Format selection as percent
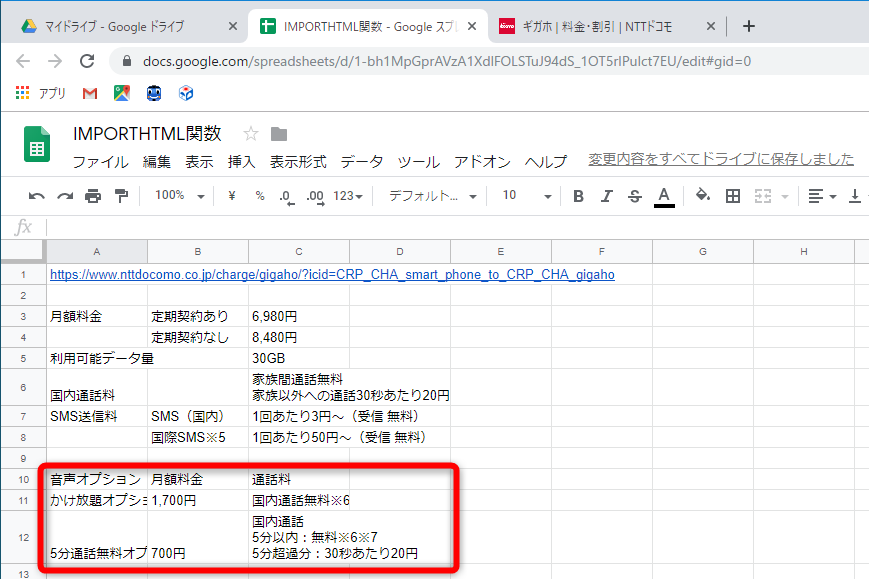The image size is (869, 579). point(258,196)
